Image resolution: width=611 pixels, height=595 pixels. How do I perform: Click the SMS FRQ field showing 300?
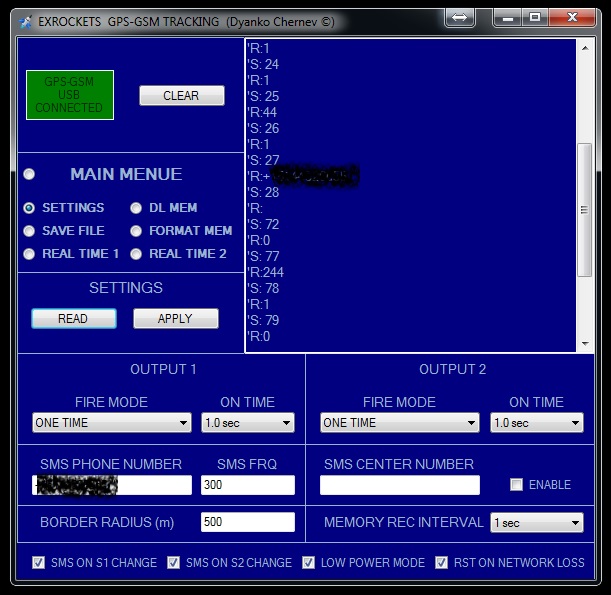(248, 485)
